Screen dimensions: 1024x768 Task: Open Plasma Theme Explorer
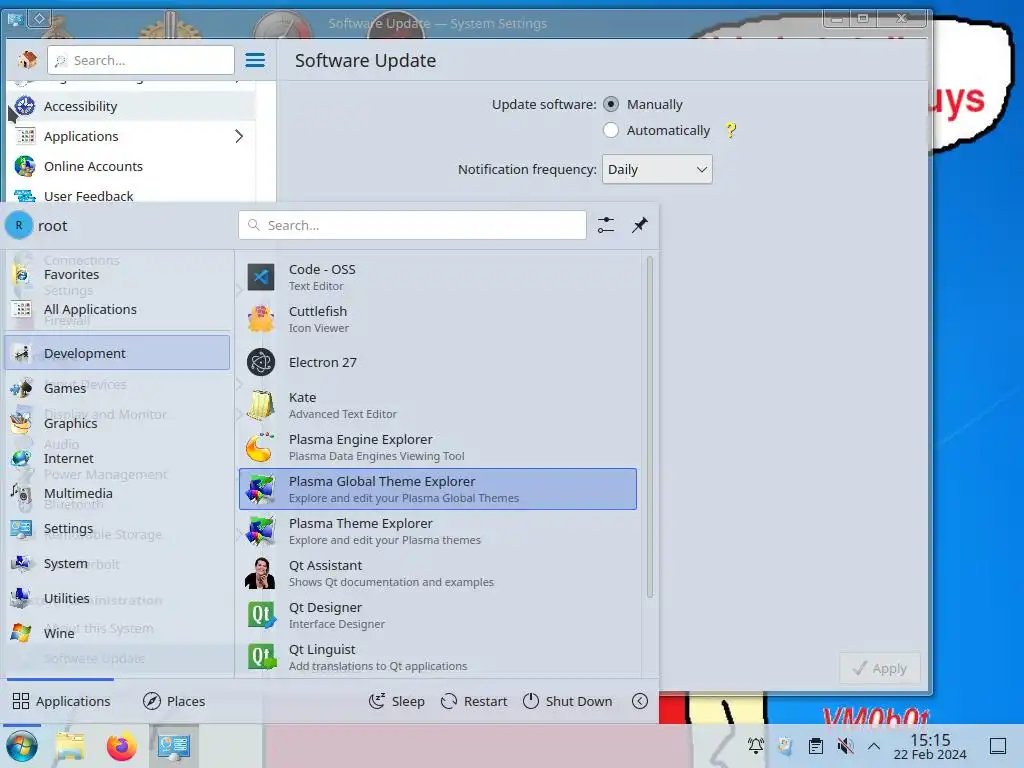pos(438,531)
